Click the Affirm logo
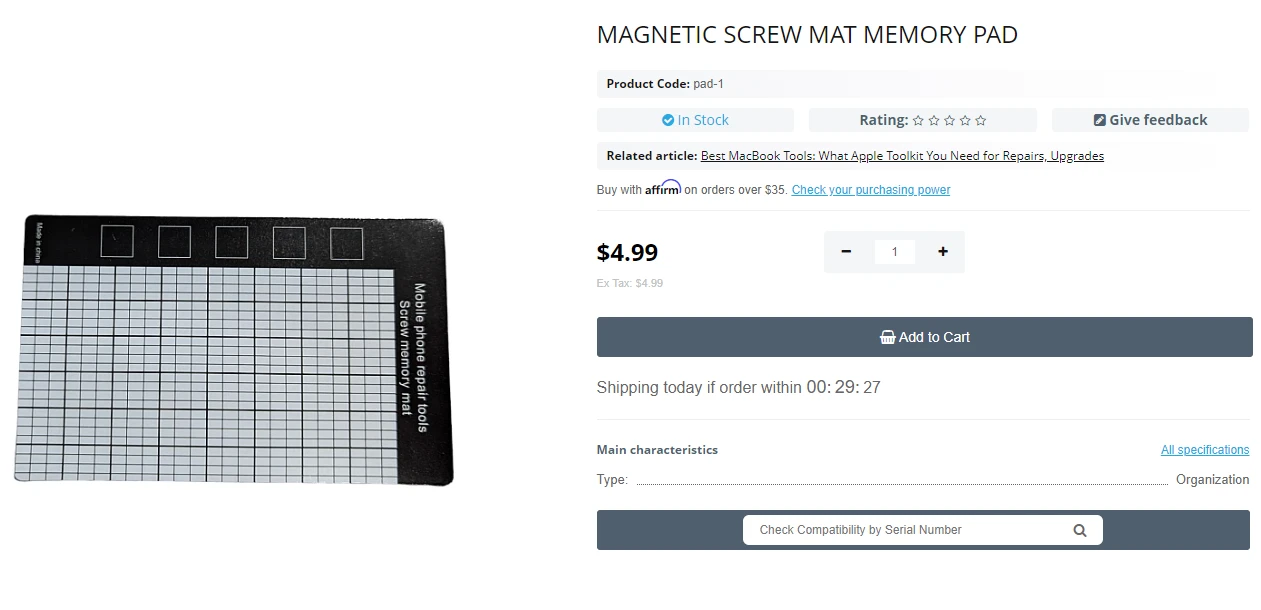 click(663, 188)
